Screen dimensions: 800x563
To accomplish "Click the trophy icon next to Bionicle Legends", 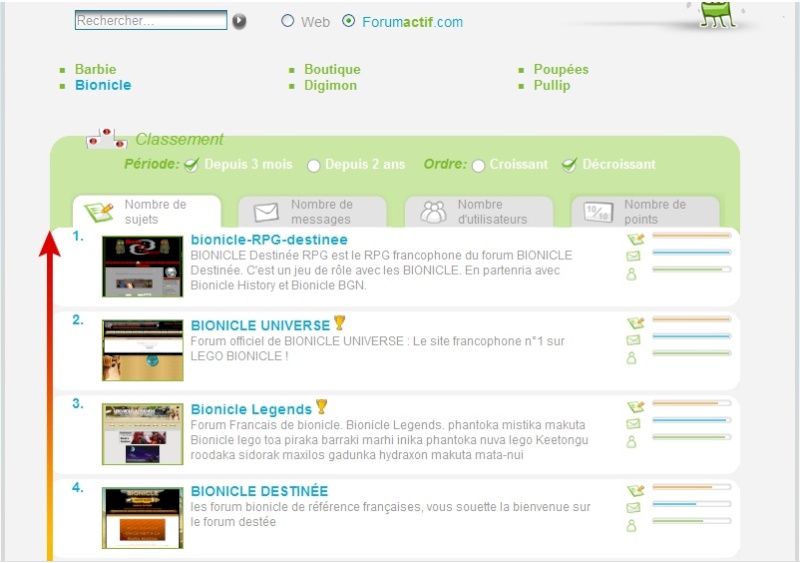I will tap(321, 406).
